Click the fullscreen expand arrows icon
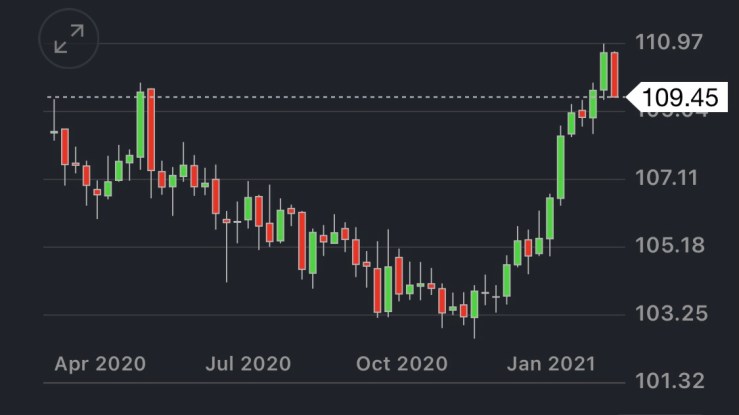The image size is (739, 415). pos(69,39)
